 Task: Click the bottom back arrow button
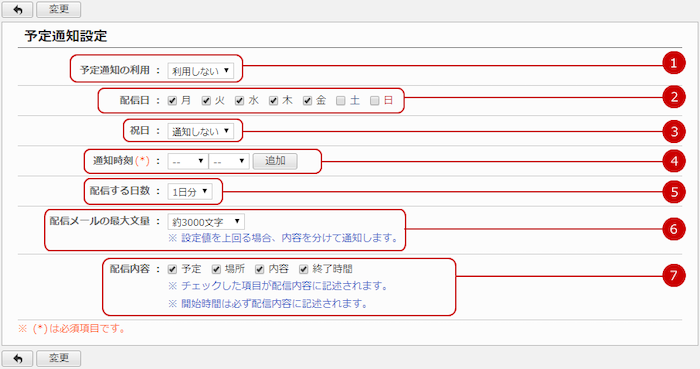(x=17, y=358)
